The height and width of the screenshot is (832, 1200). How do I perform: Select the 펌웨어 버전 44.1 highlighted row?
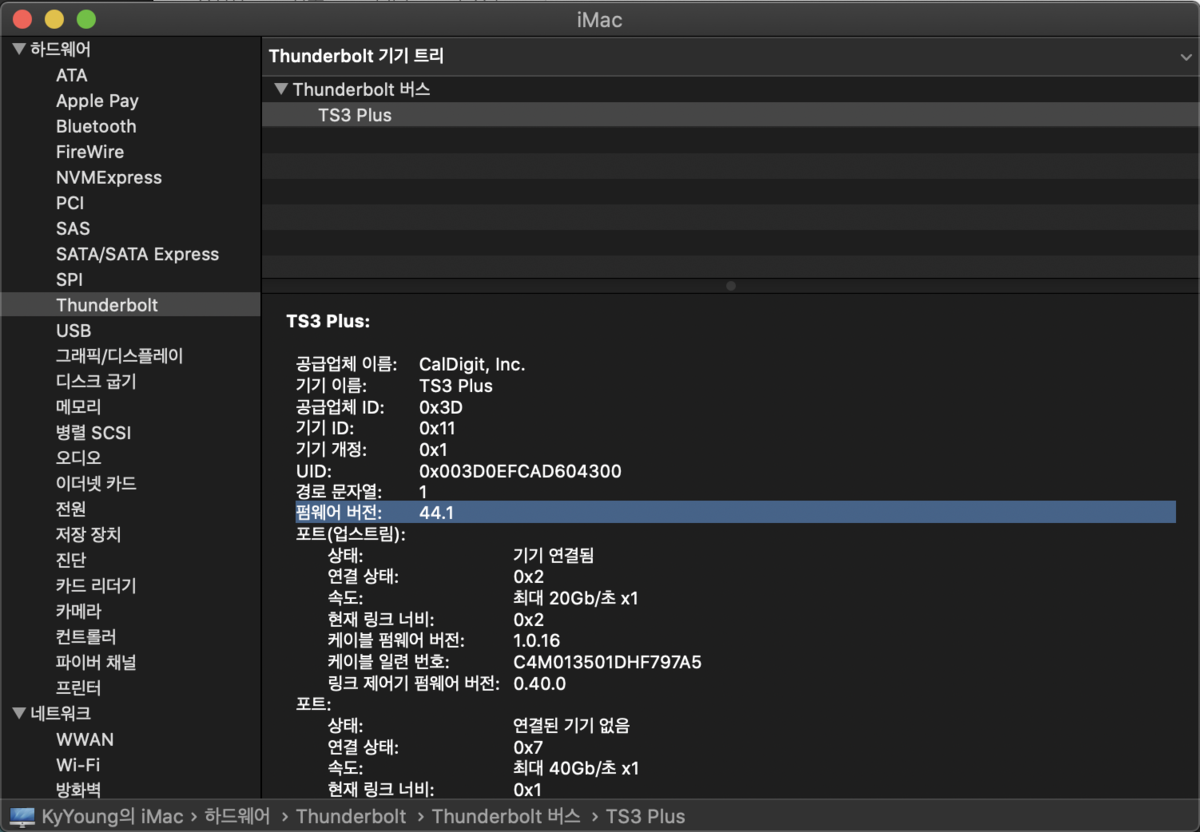pyautogui.click(x=735, y=512)
